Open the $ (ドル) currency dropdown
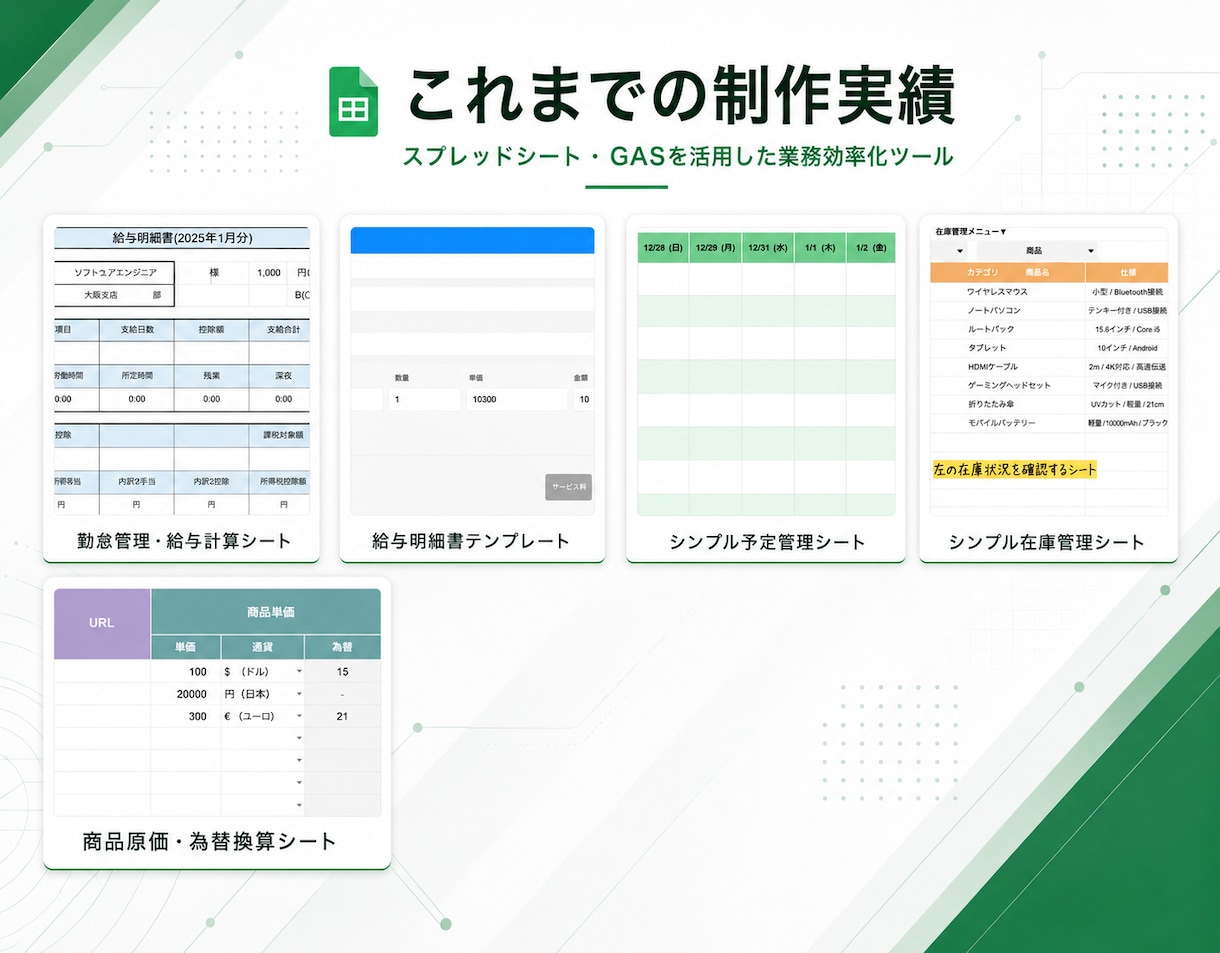The image size is (1220, 953). [262, 672]
